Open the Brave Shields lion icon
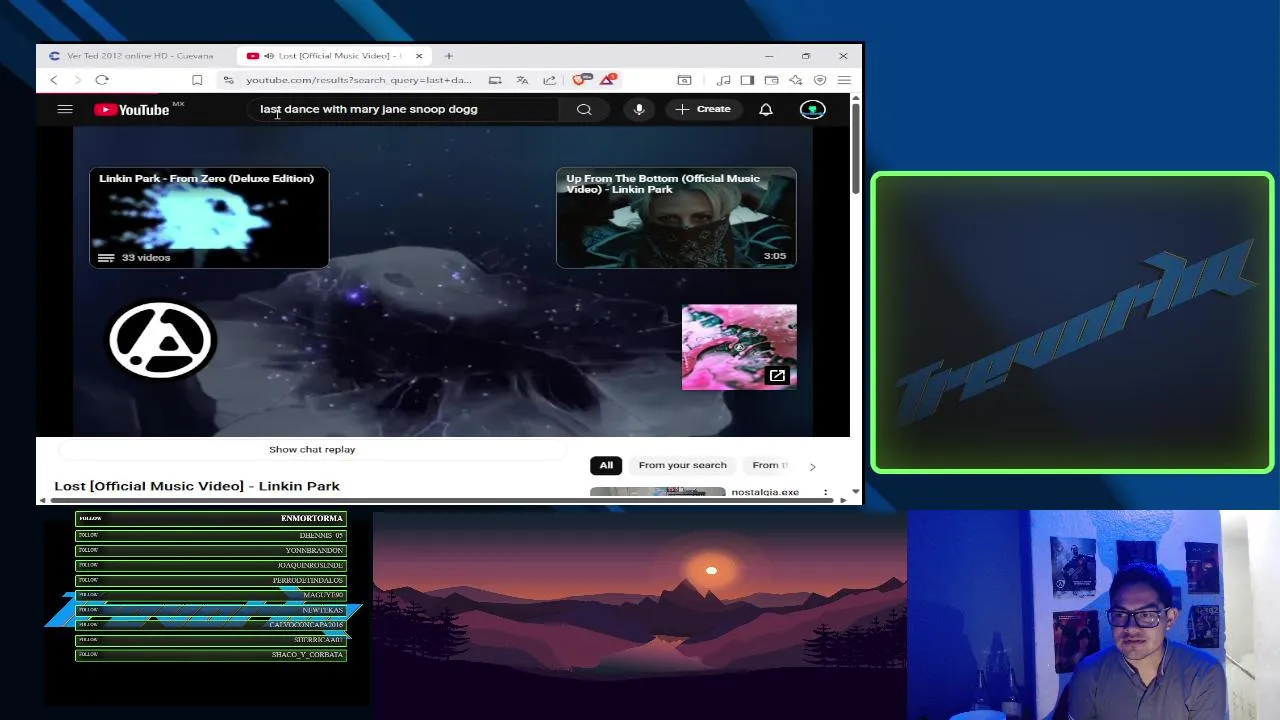Viewport: 1280px width, 720px height. pyautogui.click(x=582, y=79)
